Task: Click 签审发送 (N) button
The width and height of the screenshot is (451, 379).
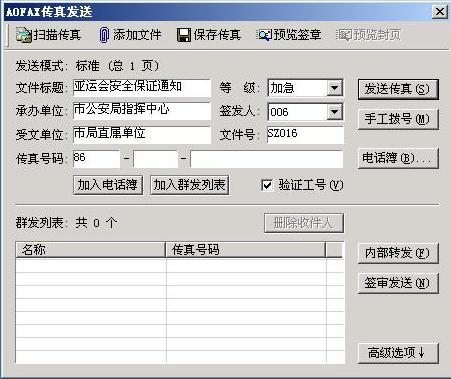Action: coord(398,283)
